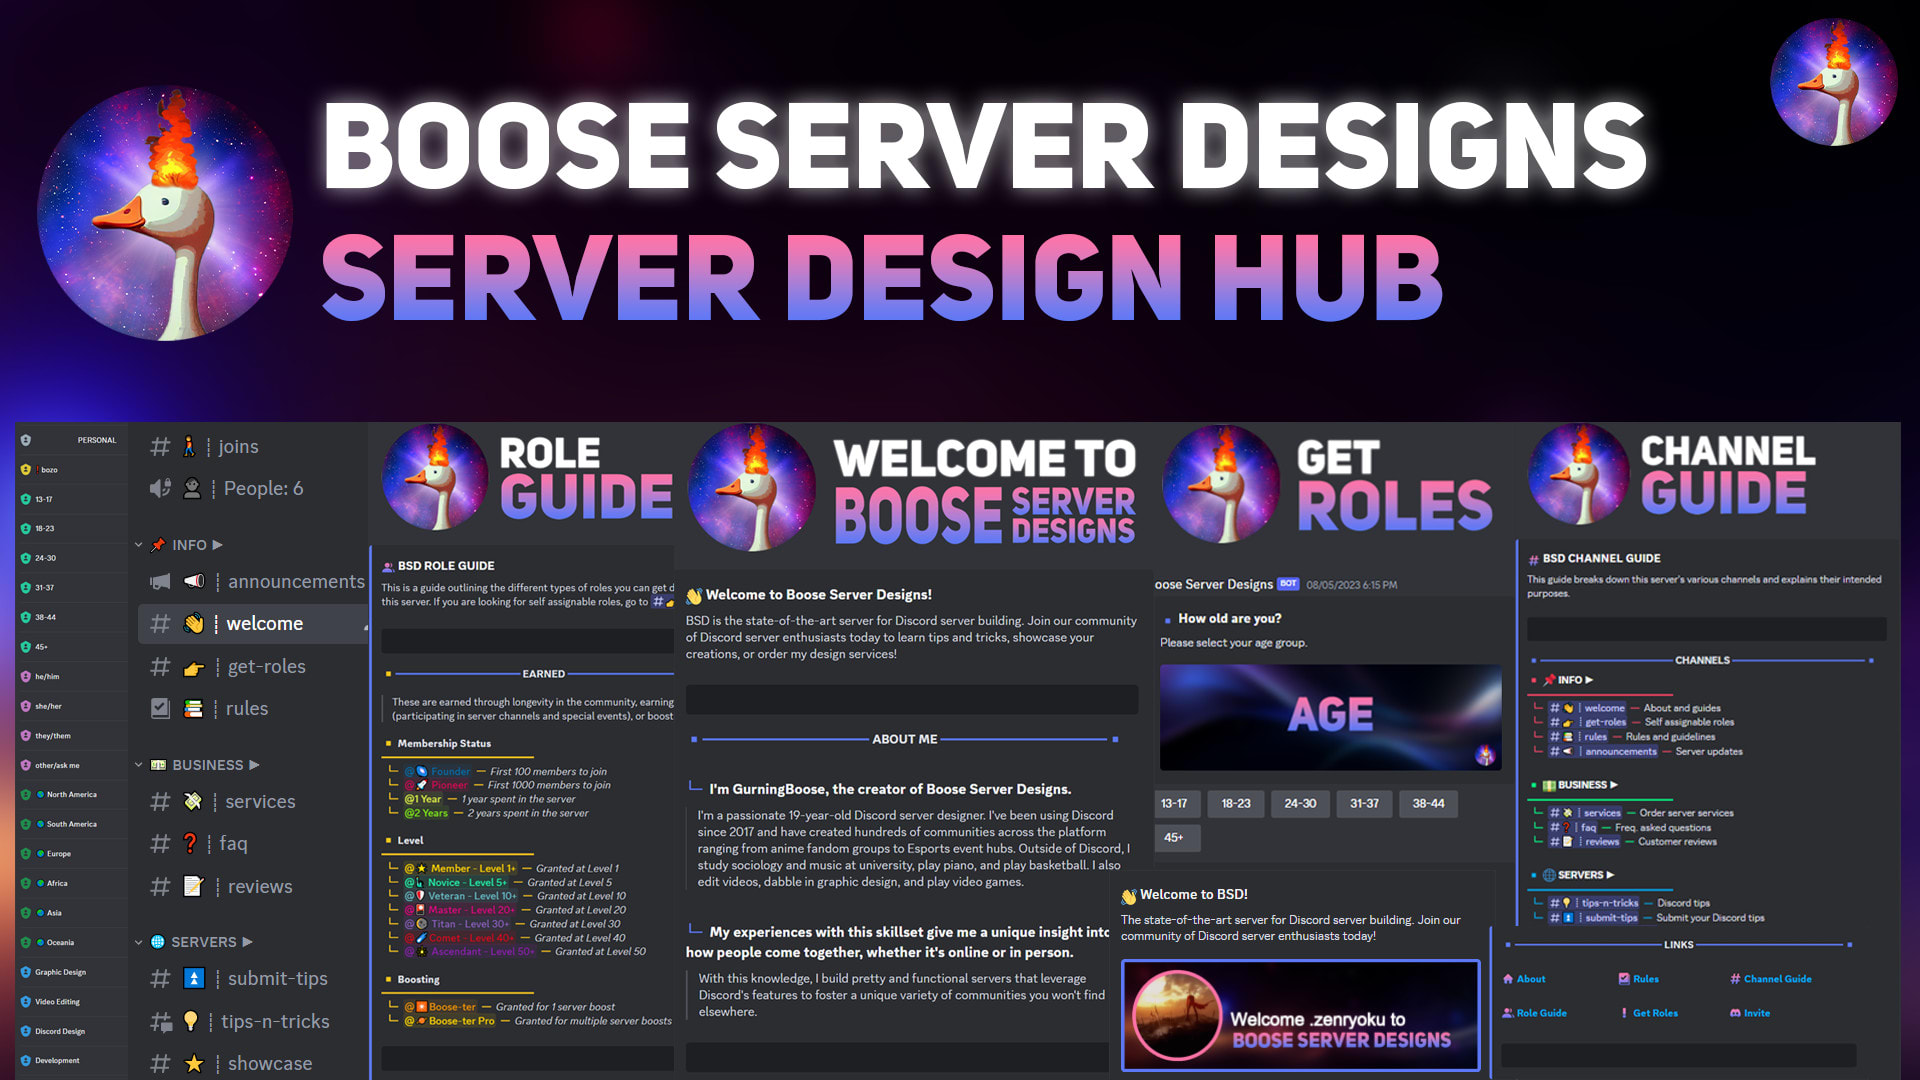The image size is (1920, 1080).
Task: Click the notepad emoji beside the reviews channel
Action: point(194,886)
